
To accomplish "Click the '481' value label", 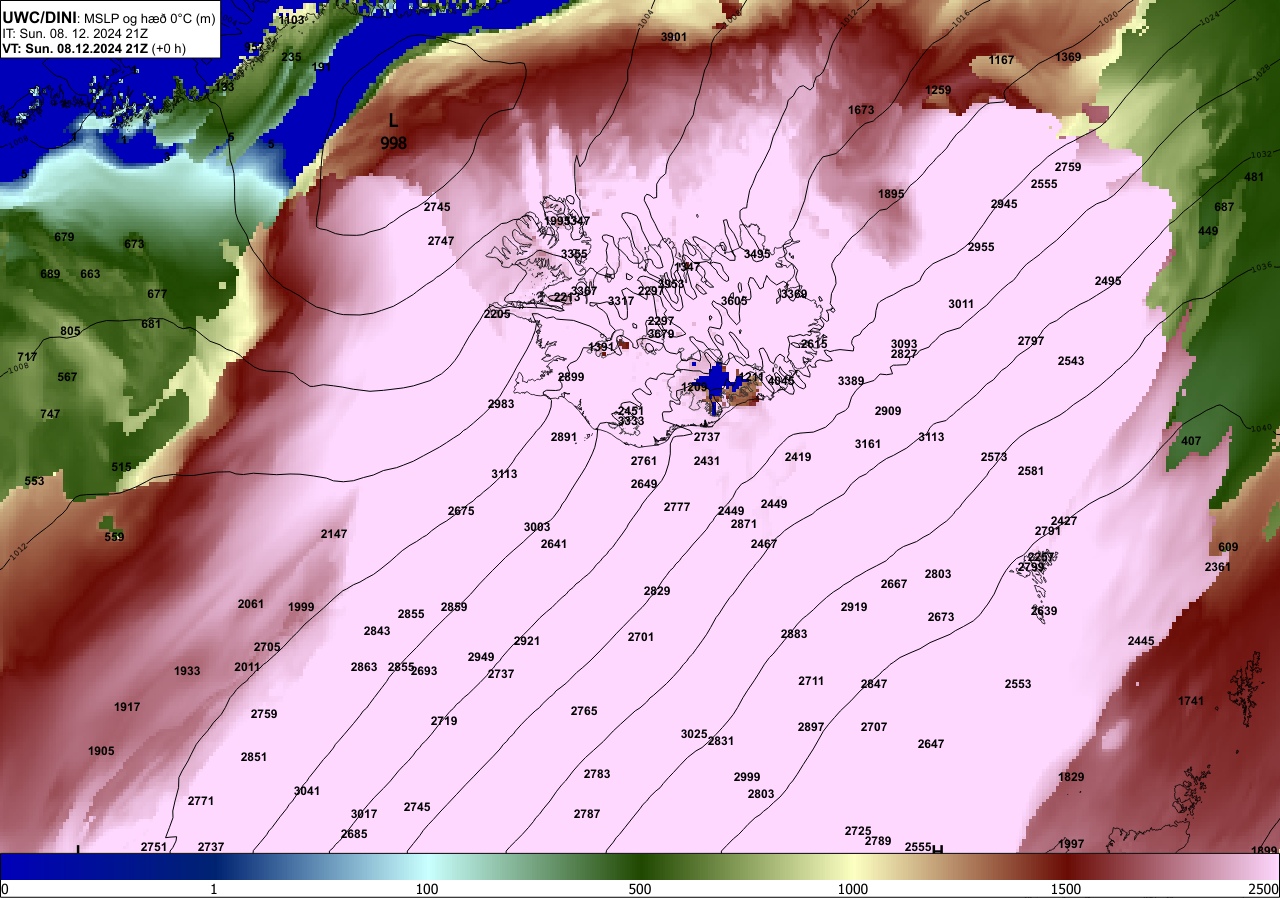I will 1254,177.
